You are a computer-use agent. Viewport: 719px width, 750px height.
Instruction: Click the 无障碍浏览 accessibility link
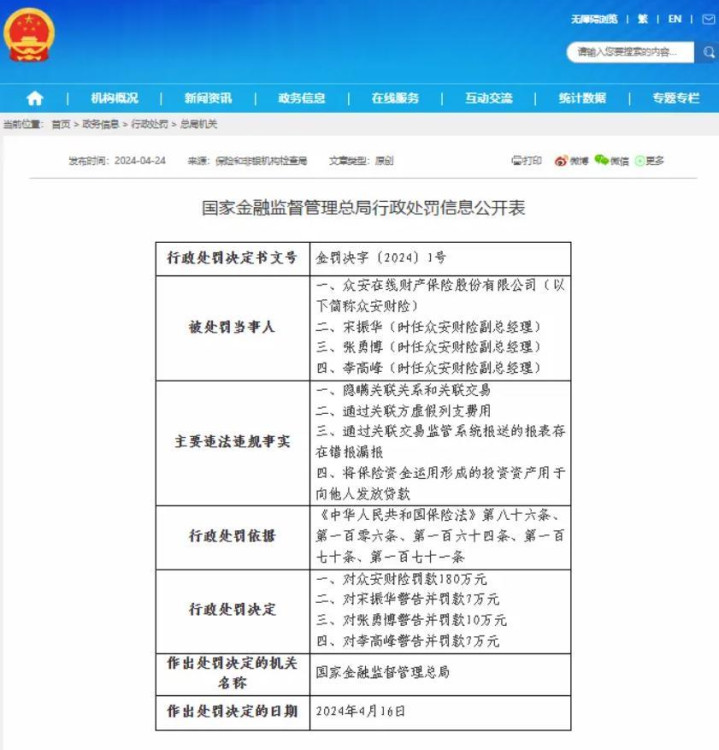(594, 19)
